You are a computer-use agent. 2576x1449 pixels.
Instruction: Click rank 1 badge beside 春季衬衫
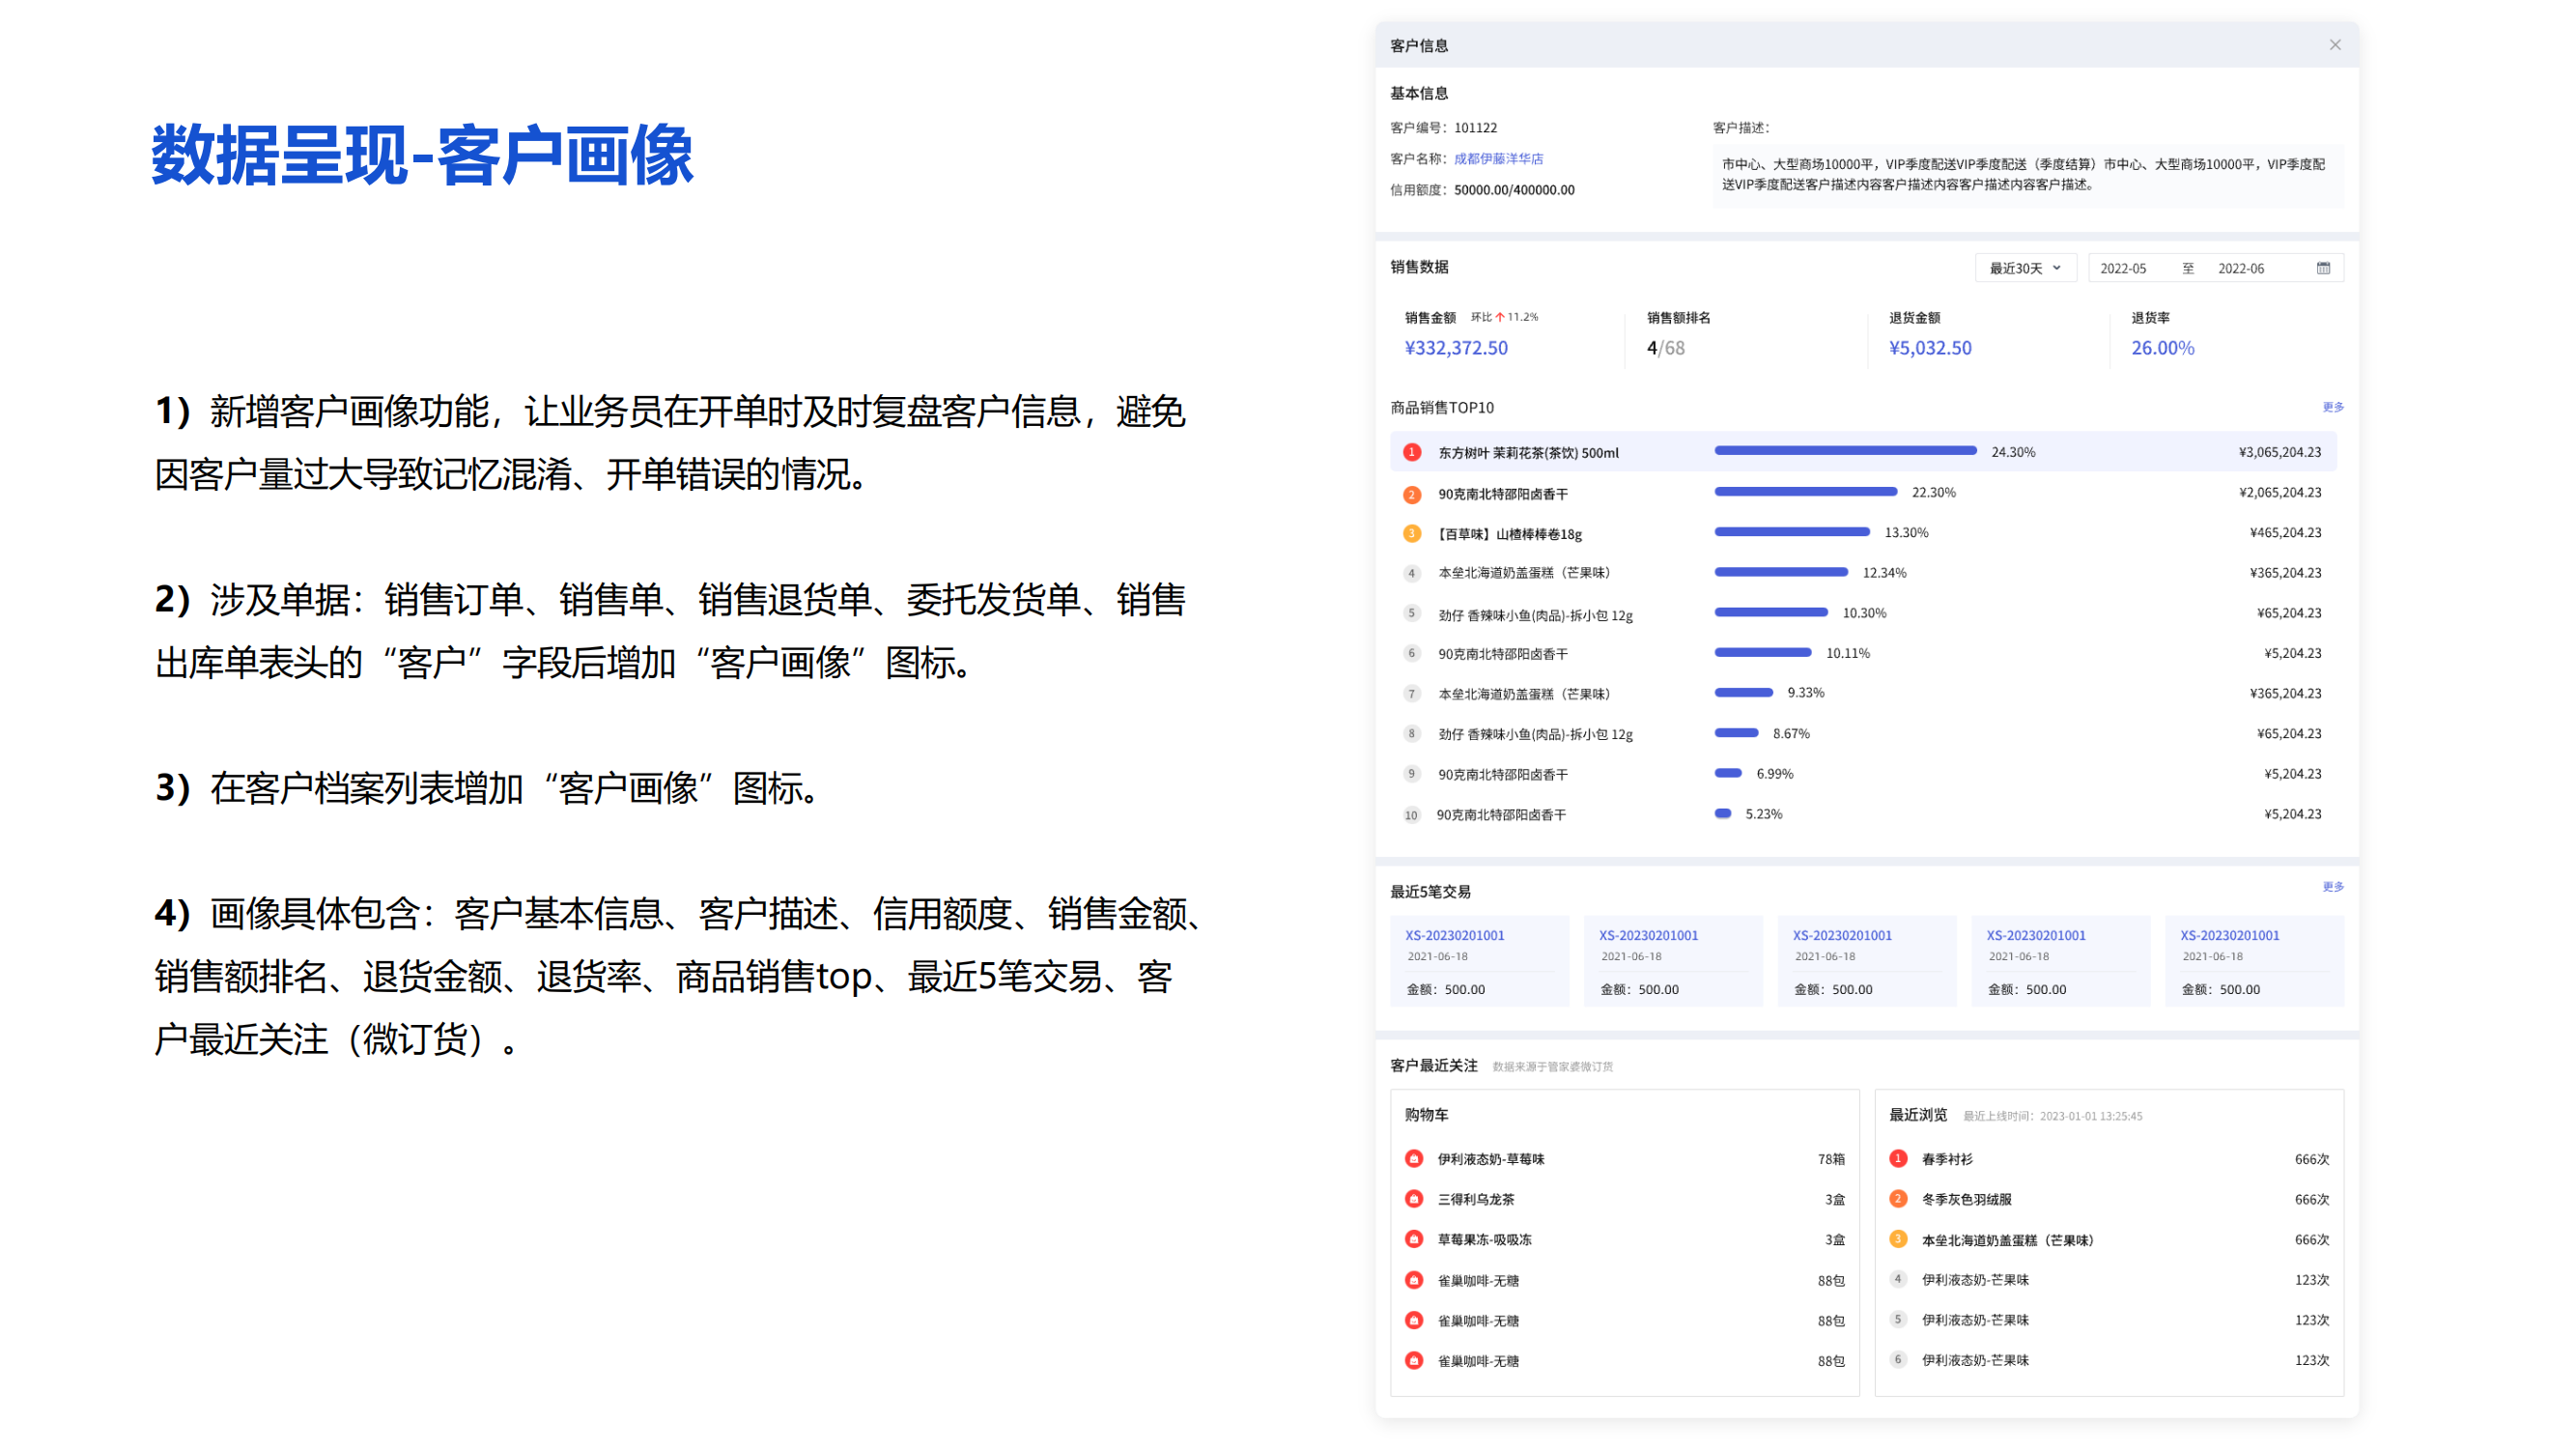1897,1159
